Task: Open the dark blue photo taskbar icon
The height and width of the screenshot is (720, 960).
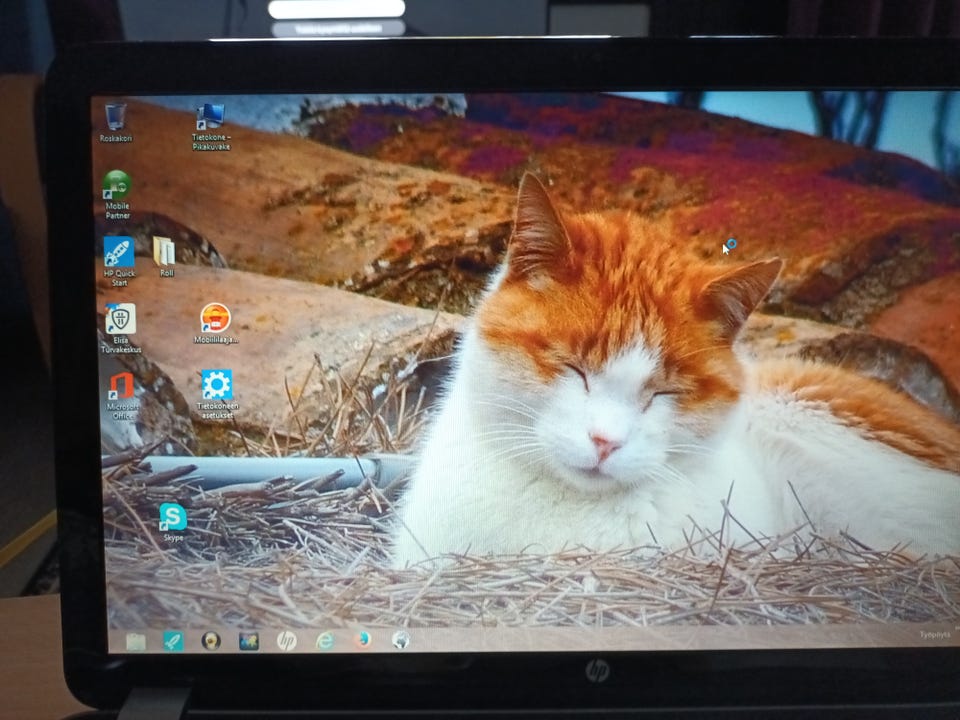Action: click(249, 641)
